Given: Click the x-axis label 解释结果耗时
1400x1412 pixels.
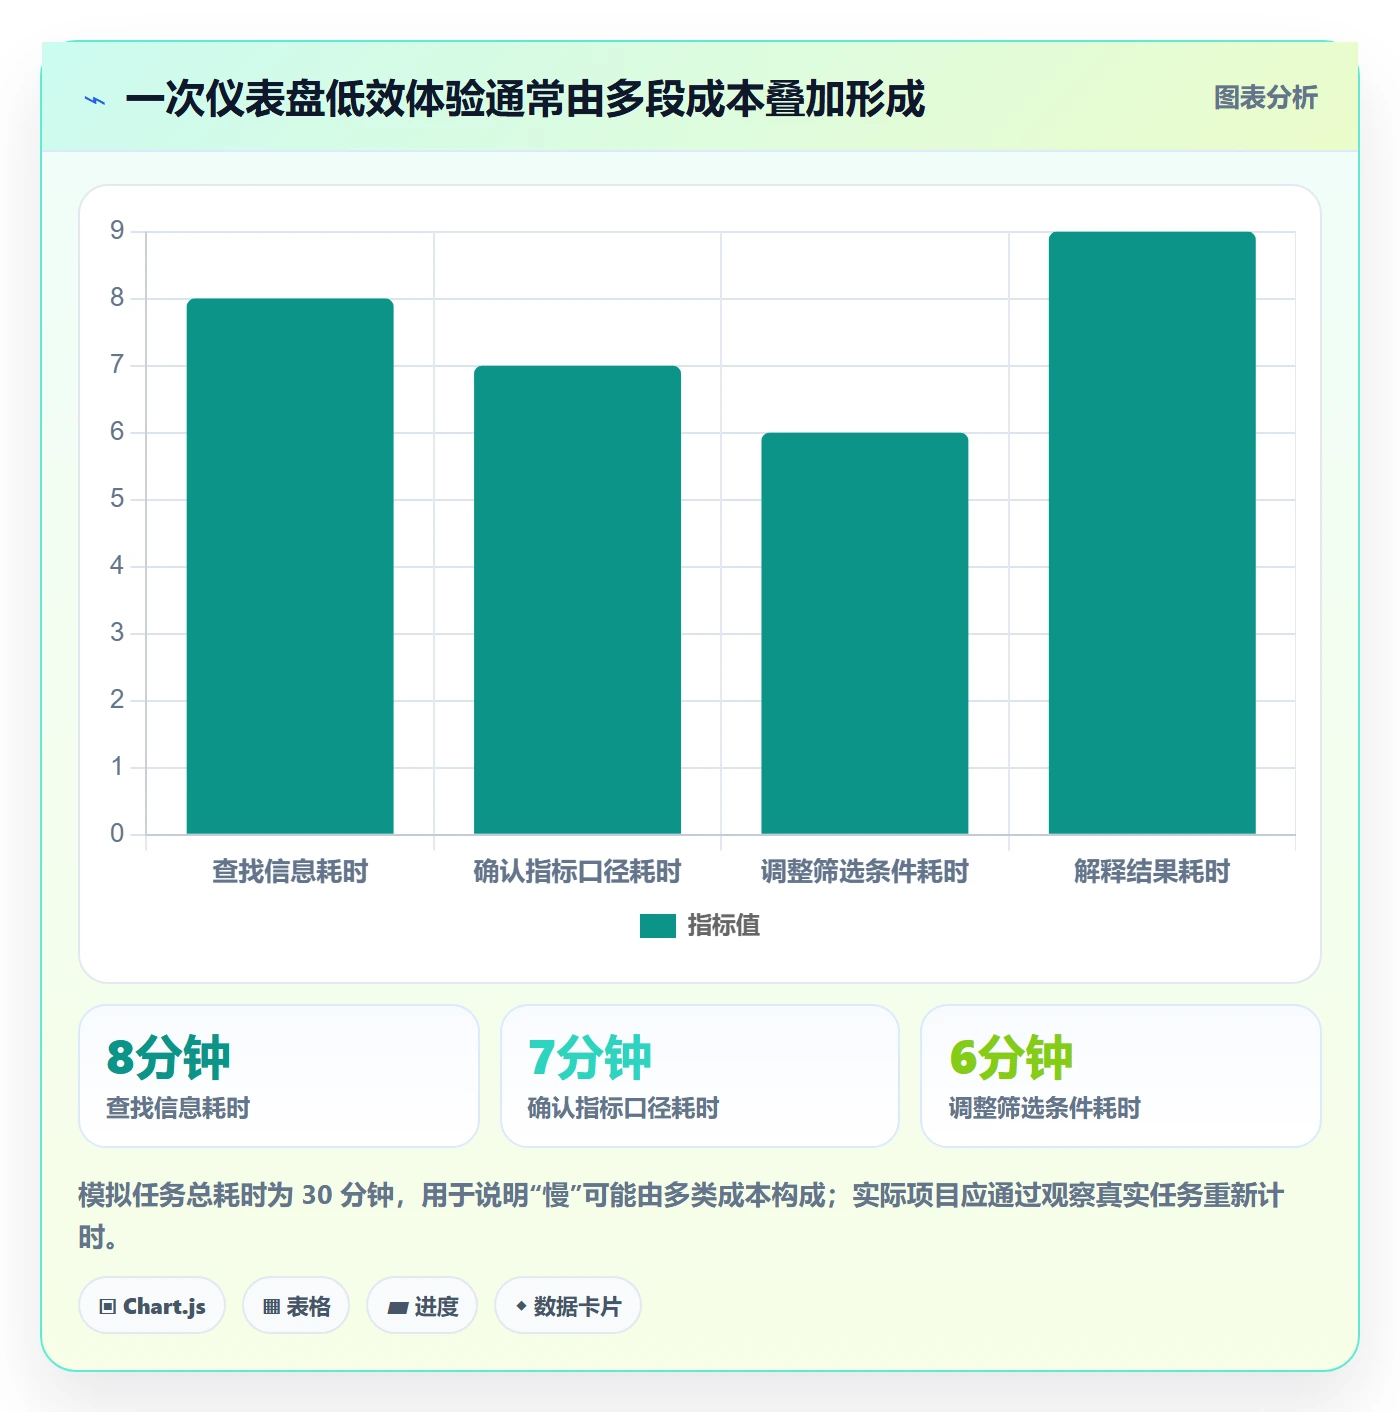Looking at the screenshot, I should (1152, 872).
